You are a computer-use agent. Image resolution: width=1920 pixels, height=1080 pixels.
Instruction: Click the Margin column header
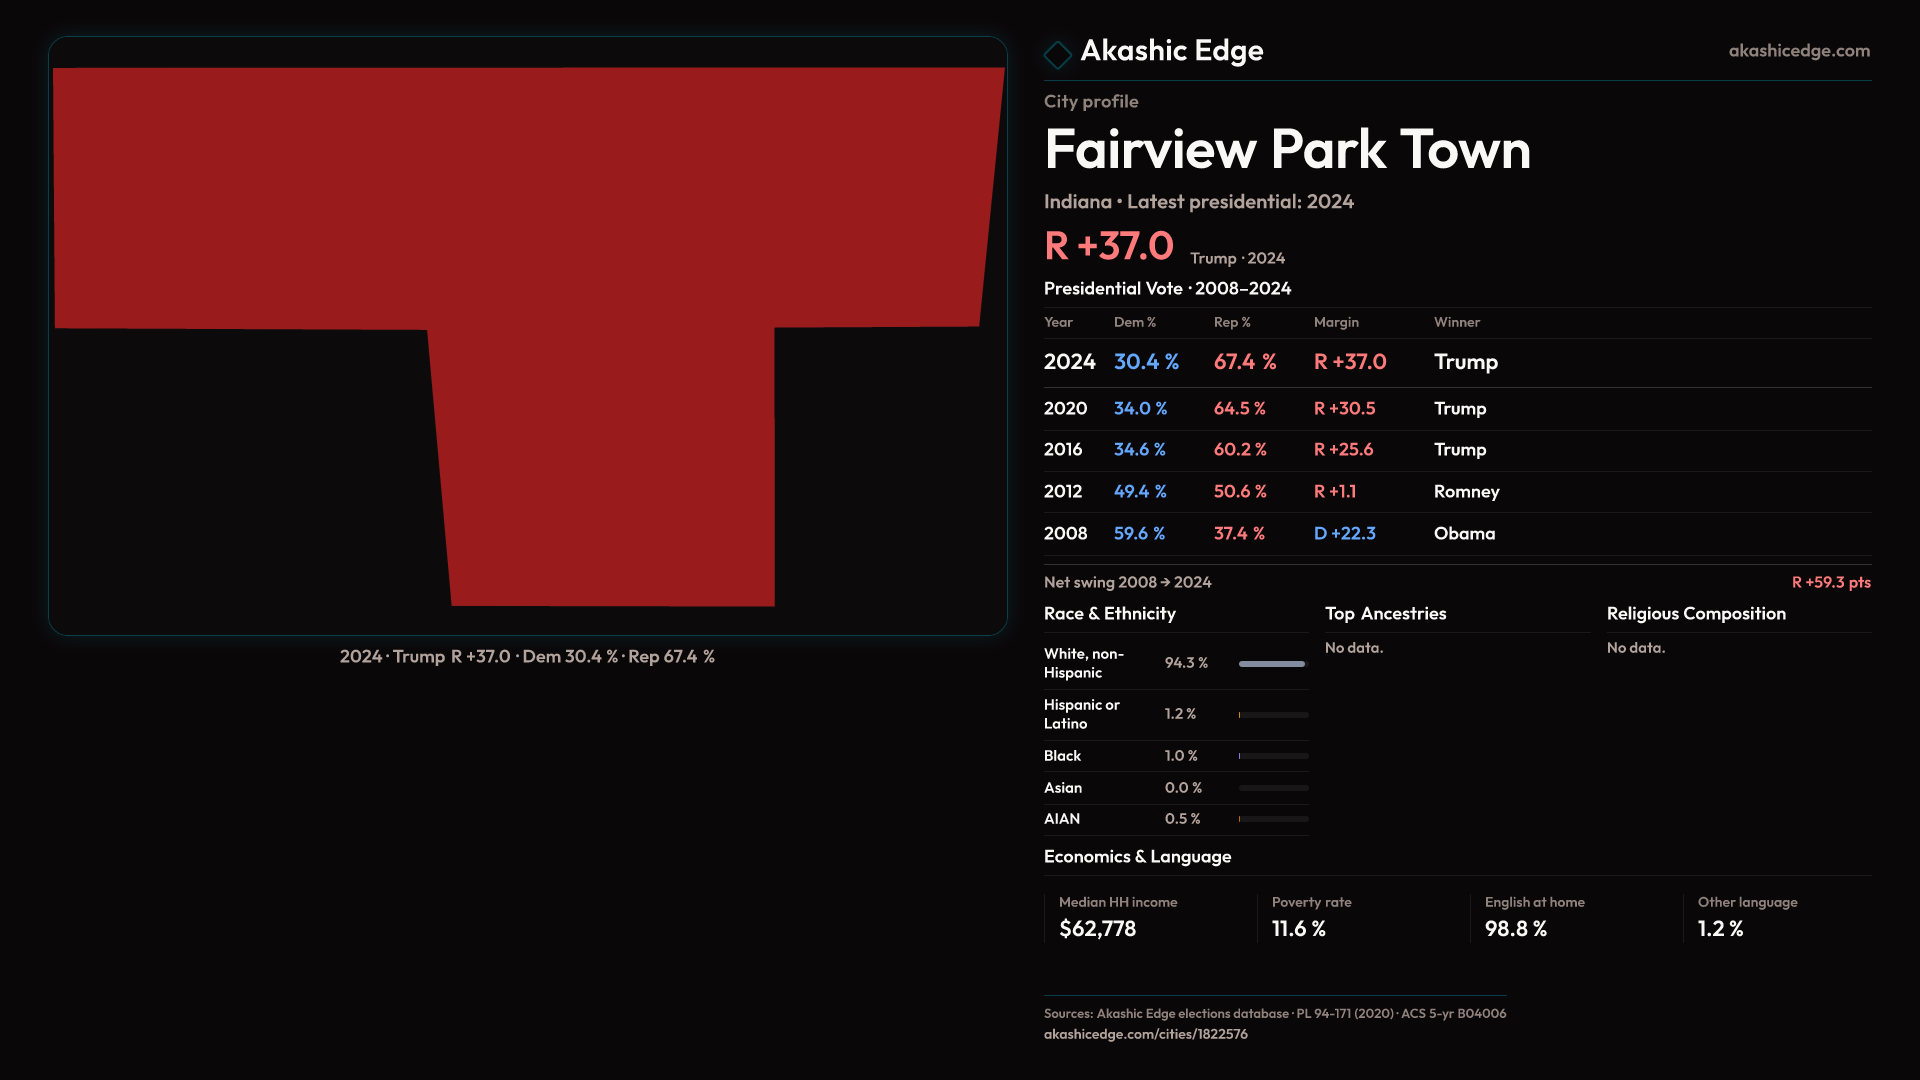(x=1336, y=322)
